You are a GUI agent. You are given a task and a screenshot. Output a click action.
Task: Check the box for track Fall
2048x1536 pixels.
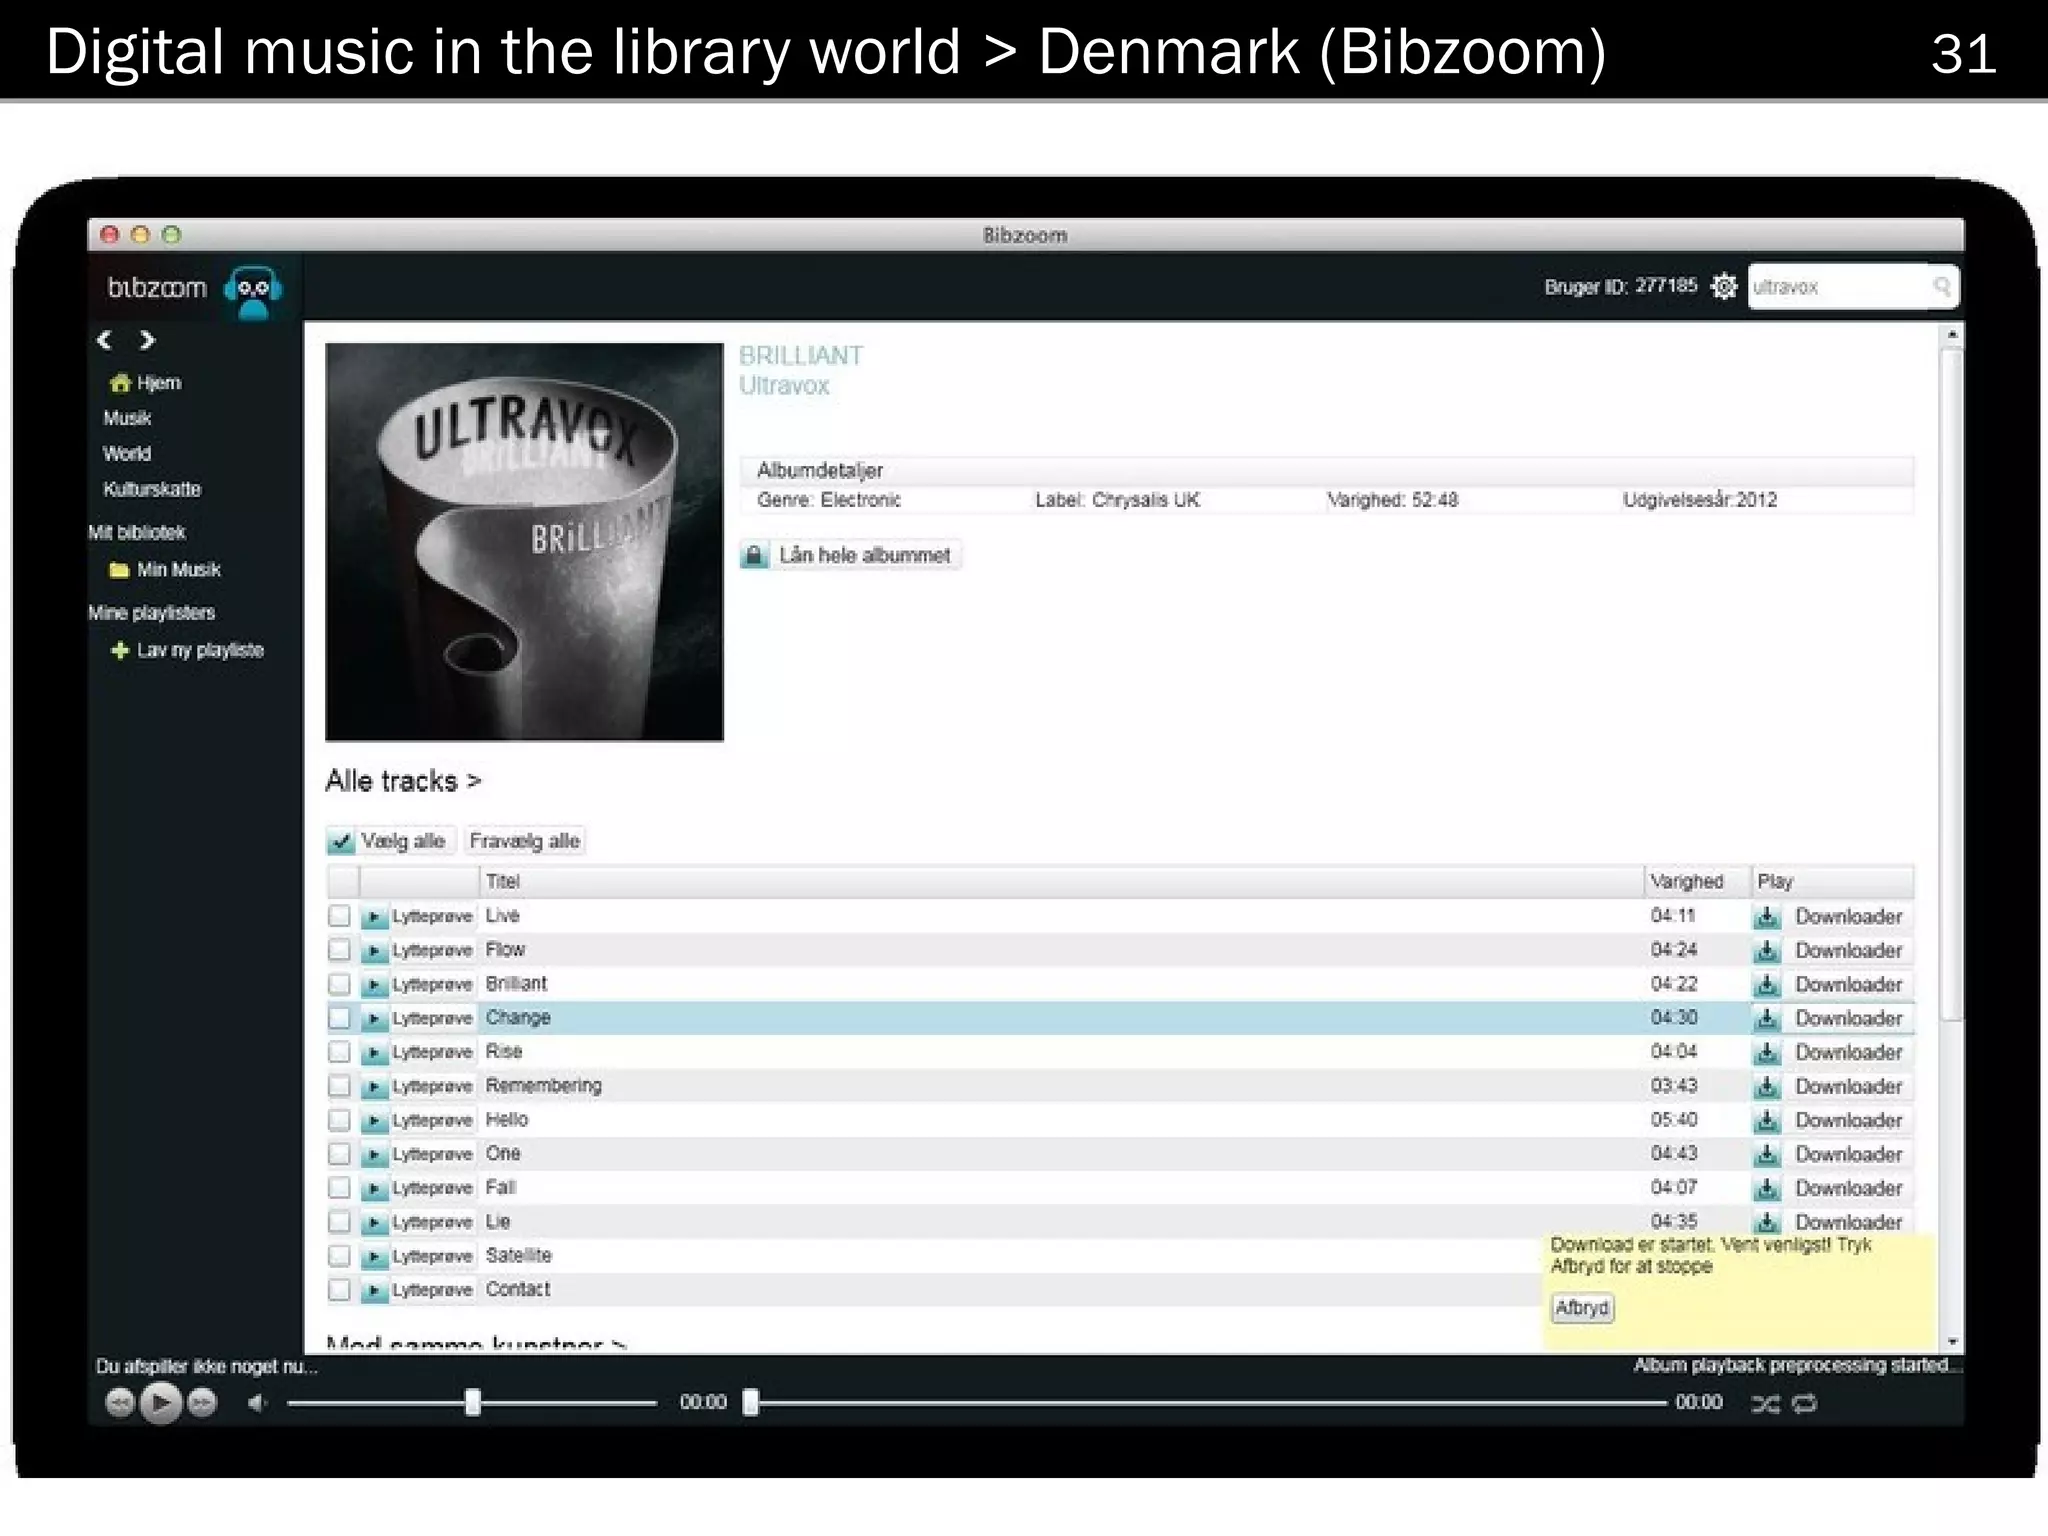(340, 1188)
